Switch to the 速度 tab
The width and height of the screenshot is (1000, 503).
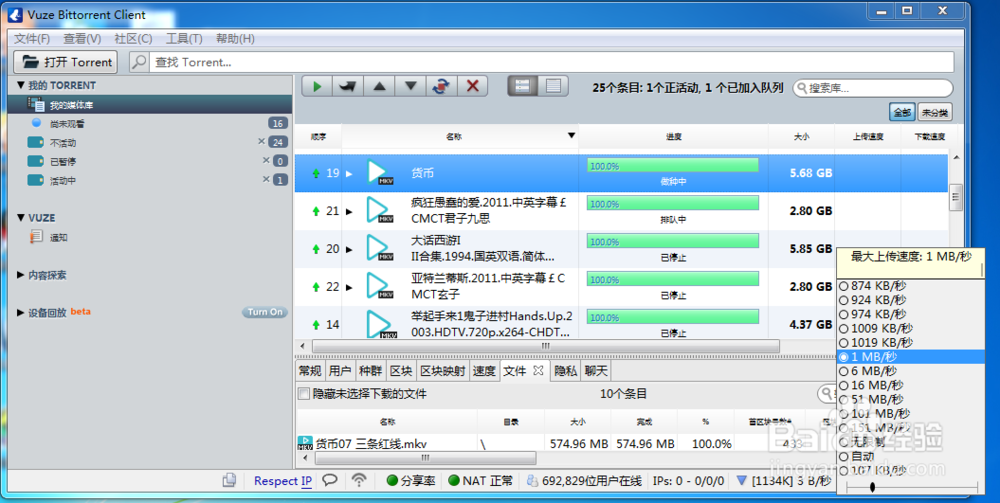coord(484,370)
